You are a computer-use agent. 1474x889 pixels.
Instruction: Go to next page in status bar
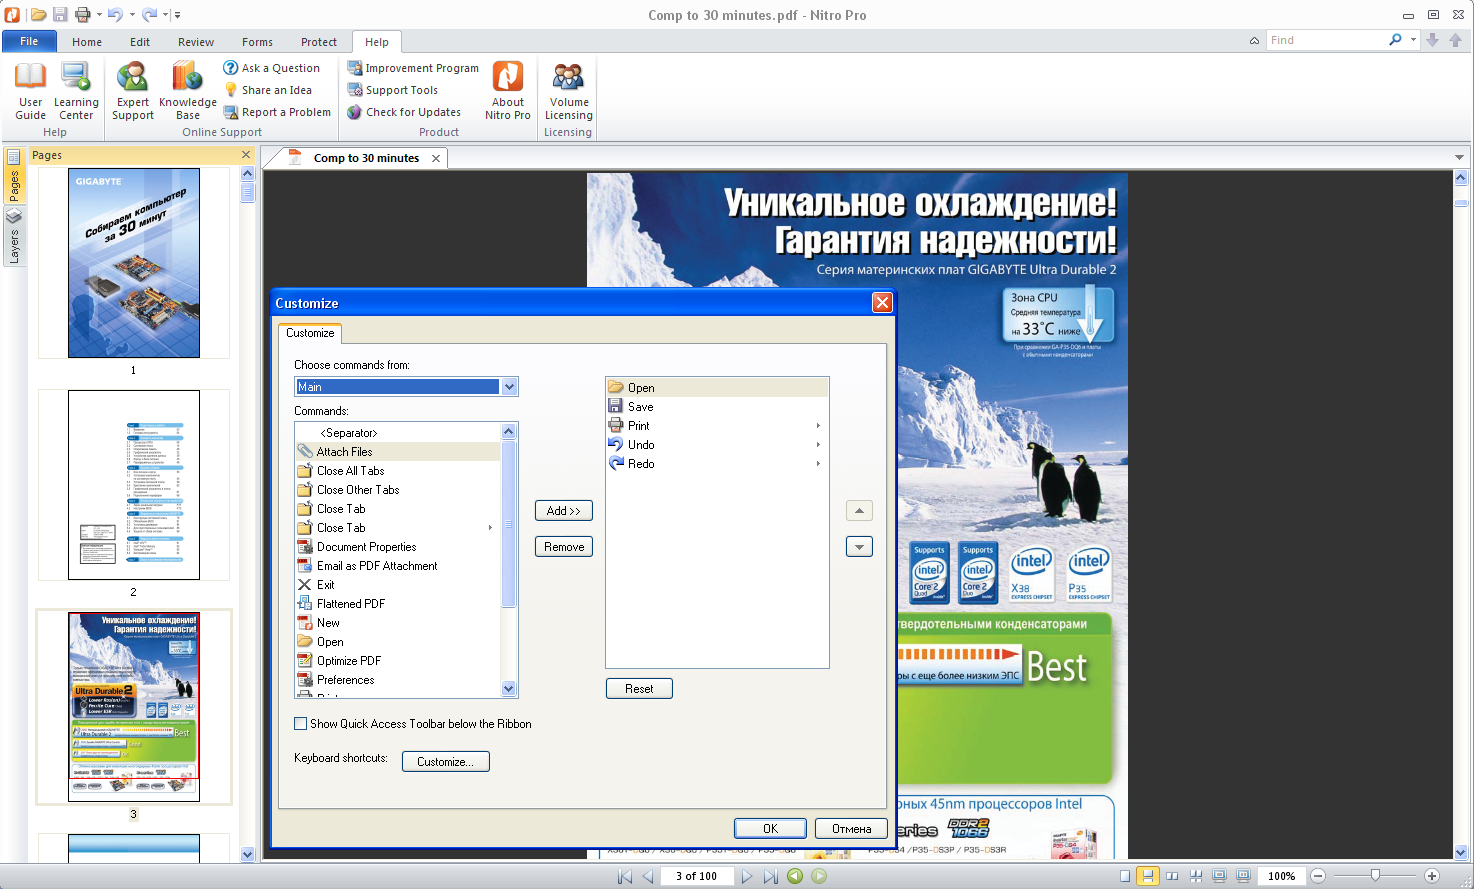pos(746,876)
